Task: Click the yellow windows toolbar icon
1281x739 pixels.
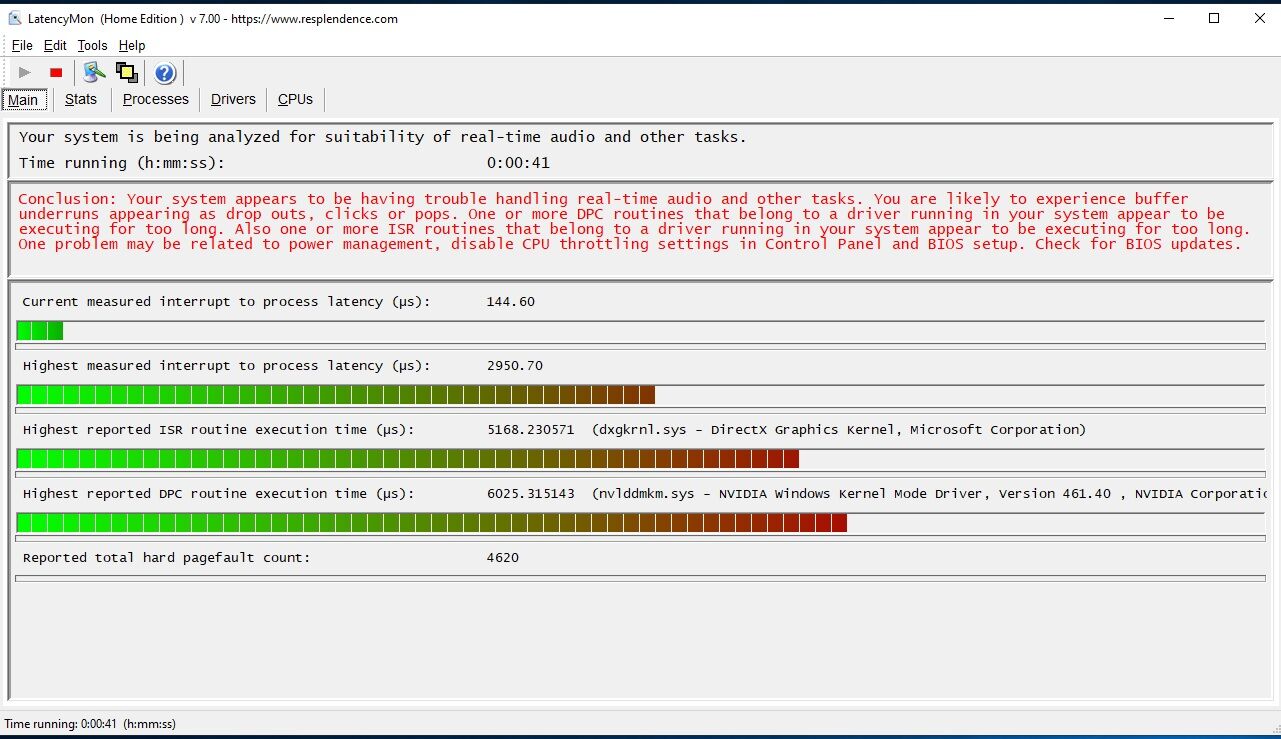Action: pos(126,72)
